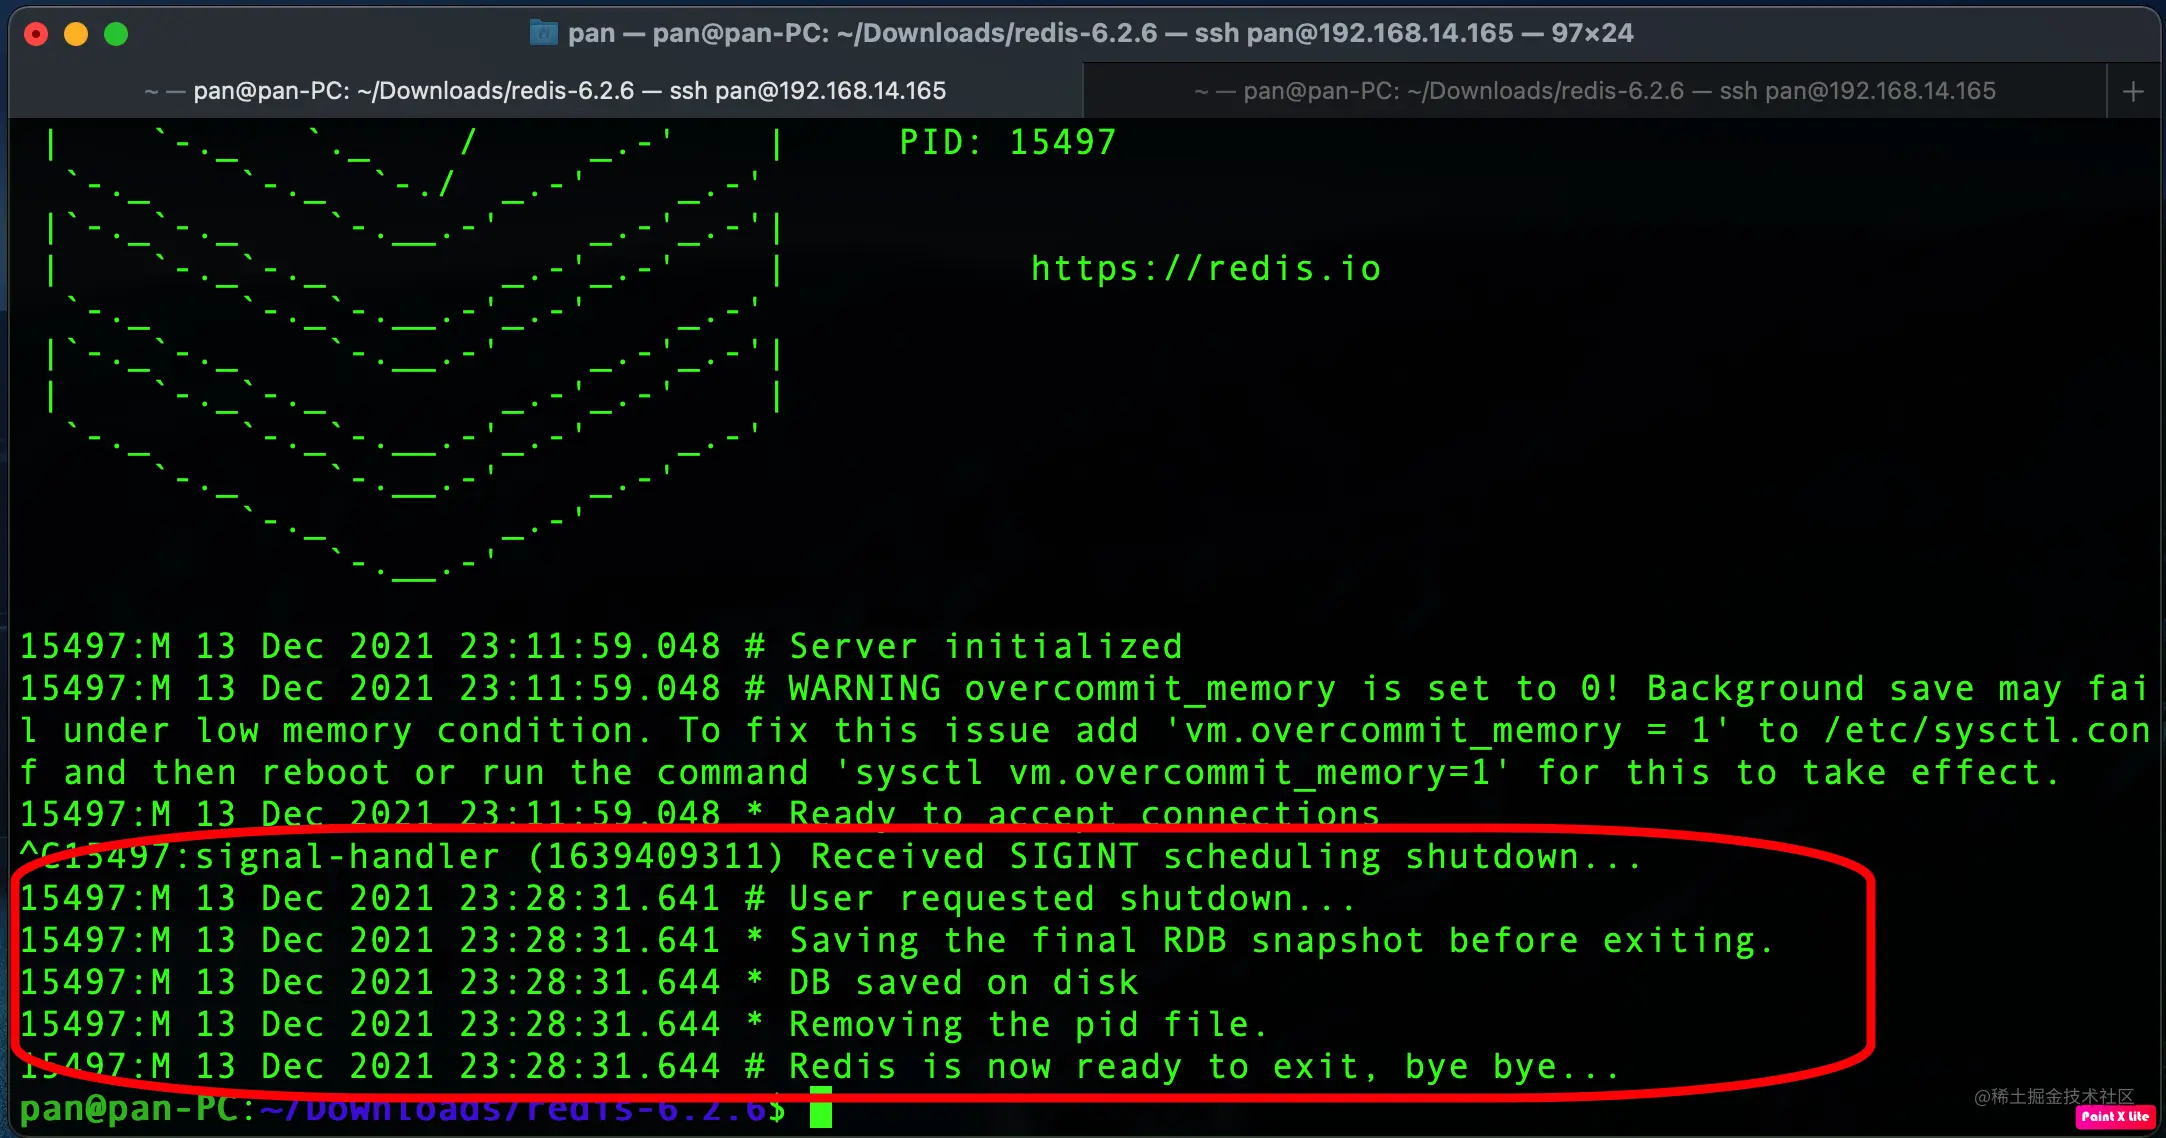Click the PID: 15497 text
The image size is (2166, 1138).
point(1007,142)
